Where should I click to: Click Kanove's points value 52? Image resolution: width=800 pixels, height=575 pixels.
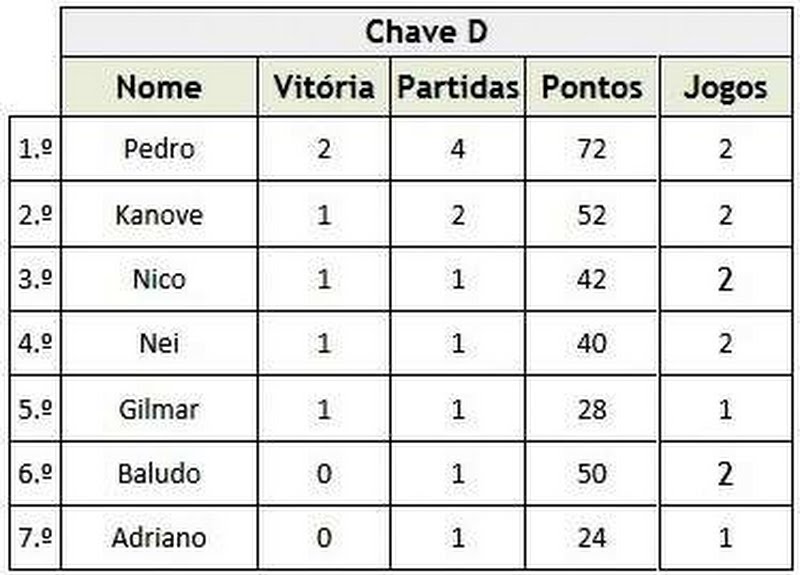[x=592, y=214]
